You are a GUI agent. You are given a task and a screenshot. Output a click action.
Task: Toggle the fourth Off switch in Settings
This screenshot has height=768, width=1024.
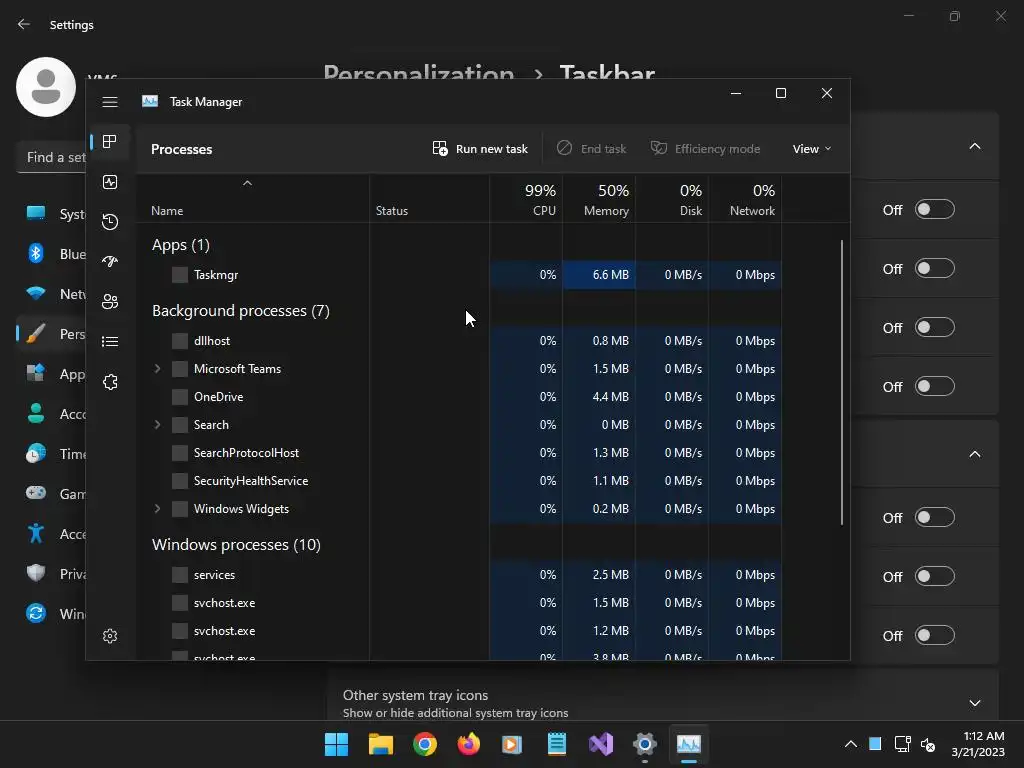935,387
